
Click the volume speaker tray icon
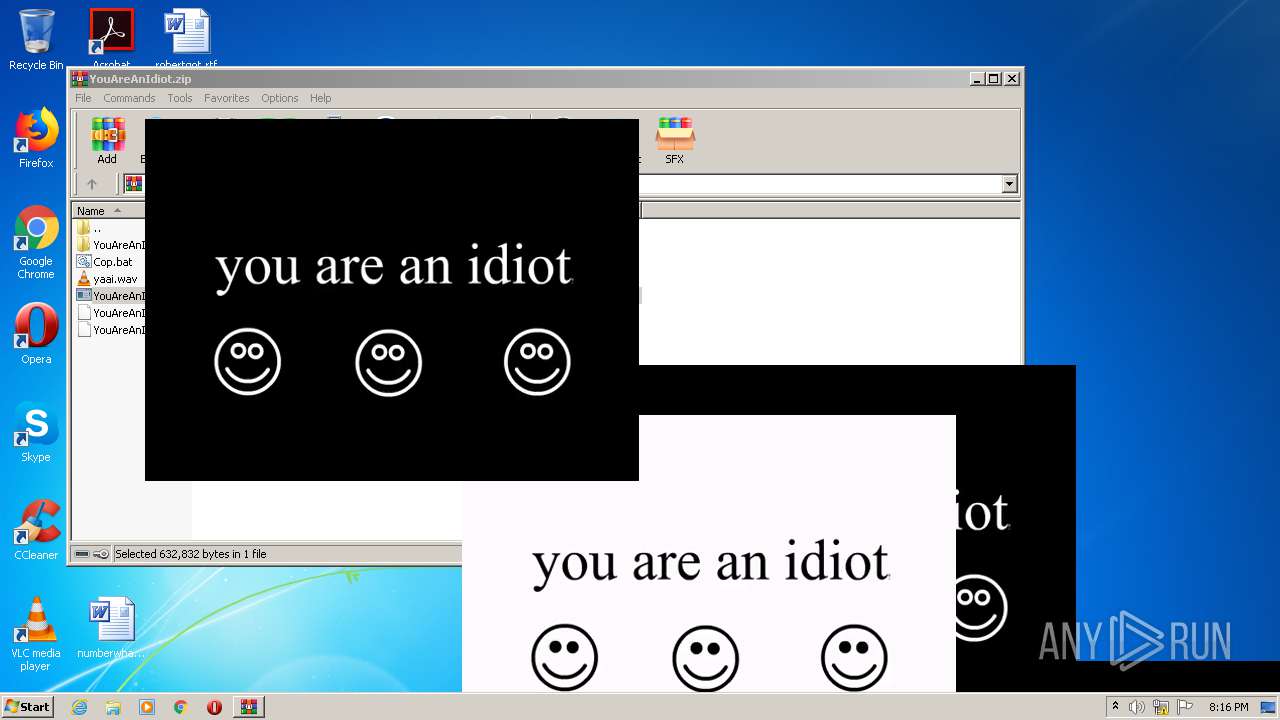point(1137,707)
